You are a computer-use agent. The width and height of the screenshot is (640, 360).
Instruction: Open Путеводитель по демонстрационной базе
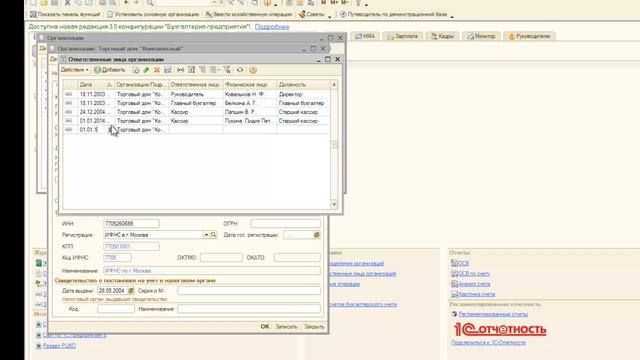tap(394, 14)
